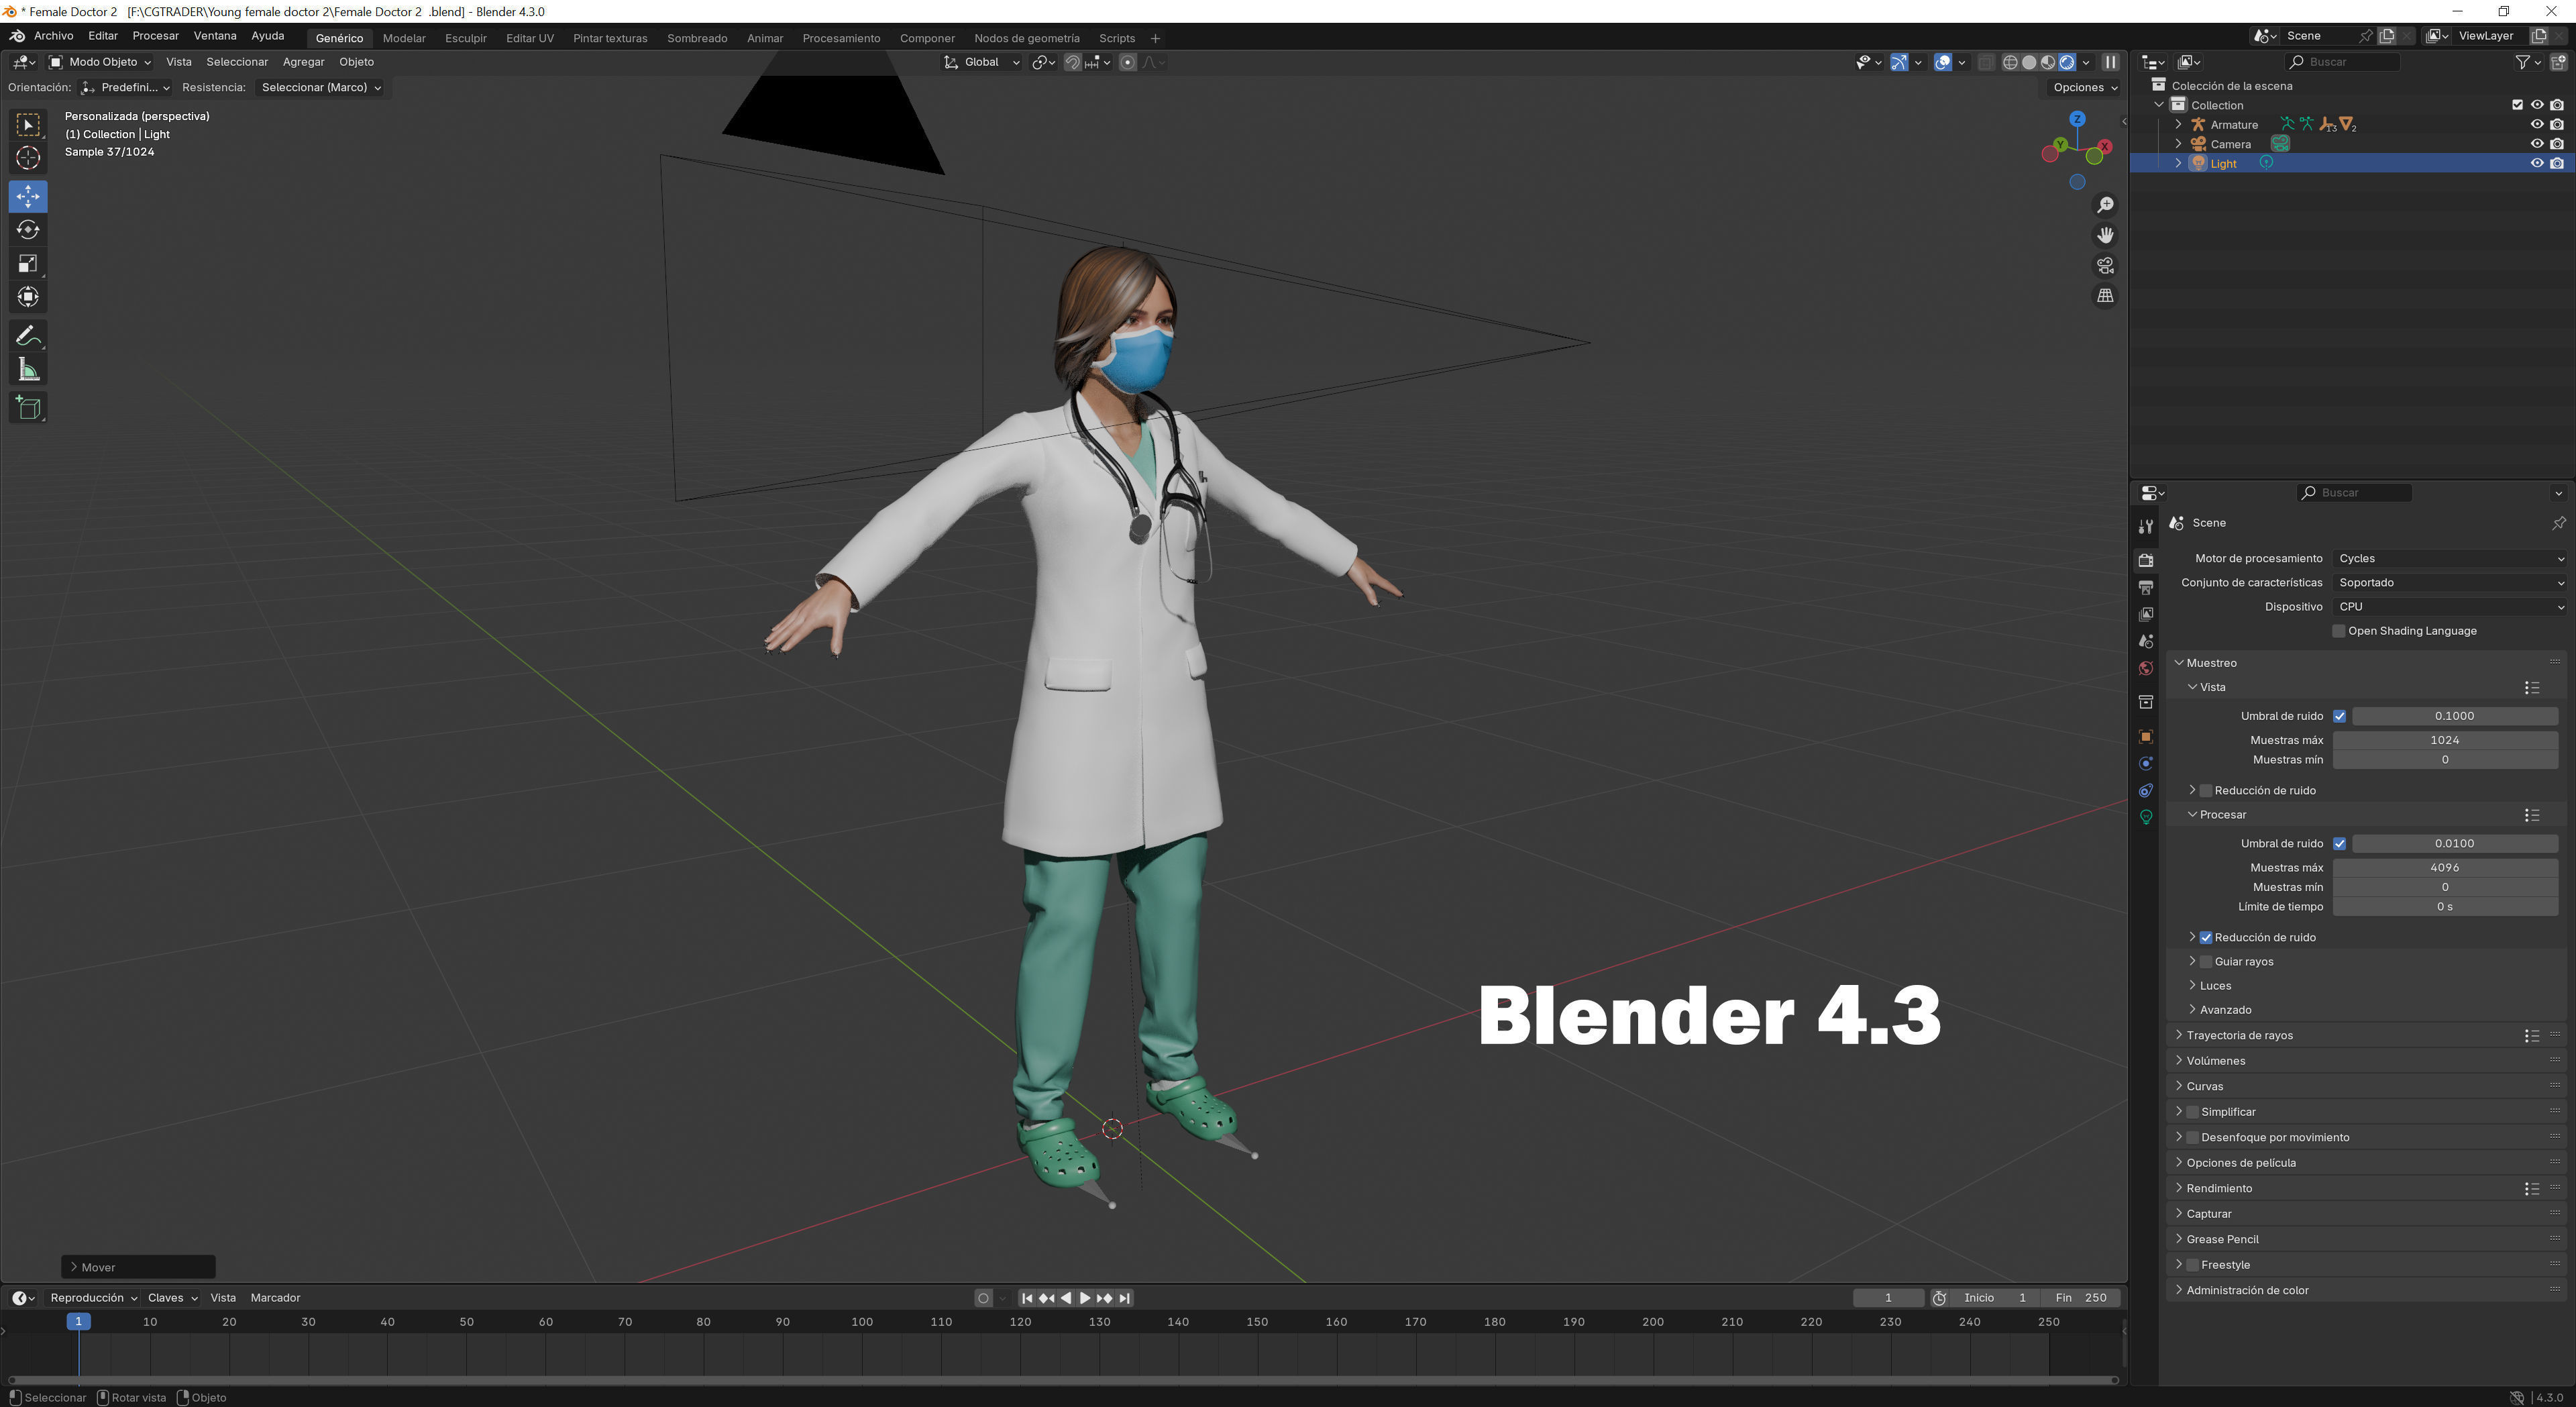Switch to material preview shading
This screenshot has width=2576, height=1407.
click(2048, 62)
